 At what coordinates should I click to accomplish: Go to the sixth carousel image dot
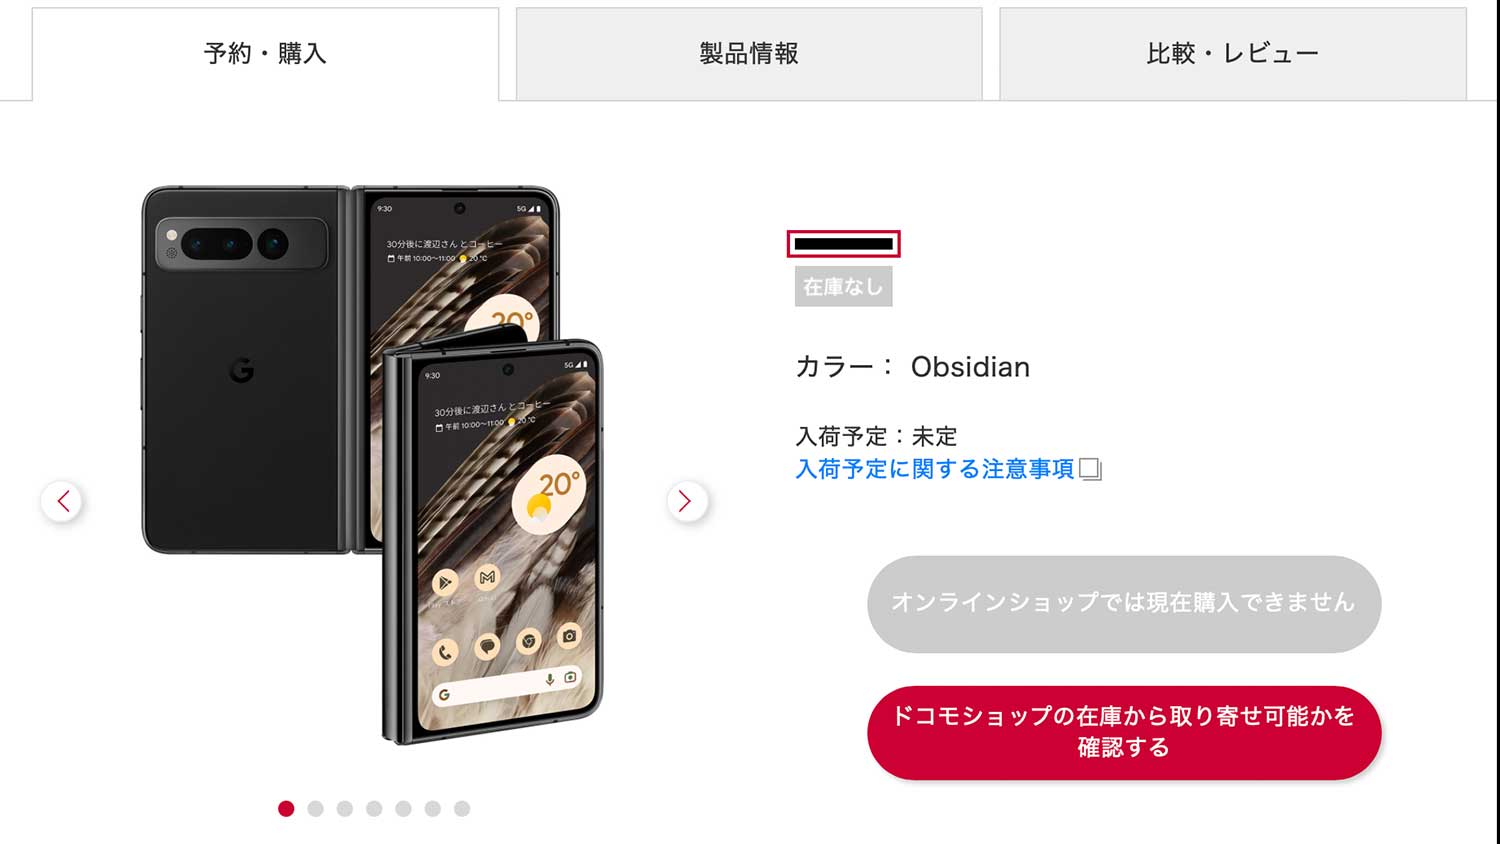[x=433, y=808]
